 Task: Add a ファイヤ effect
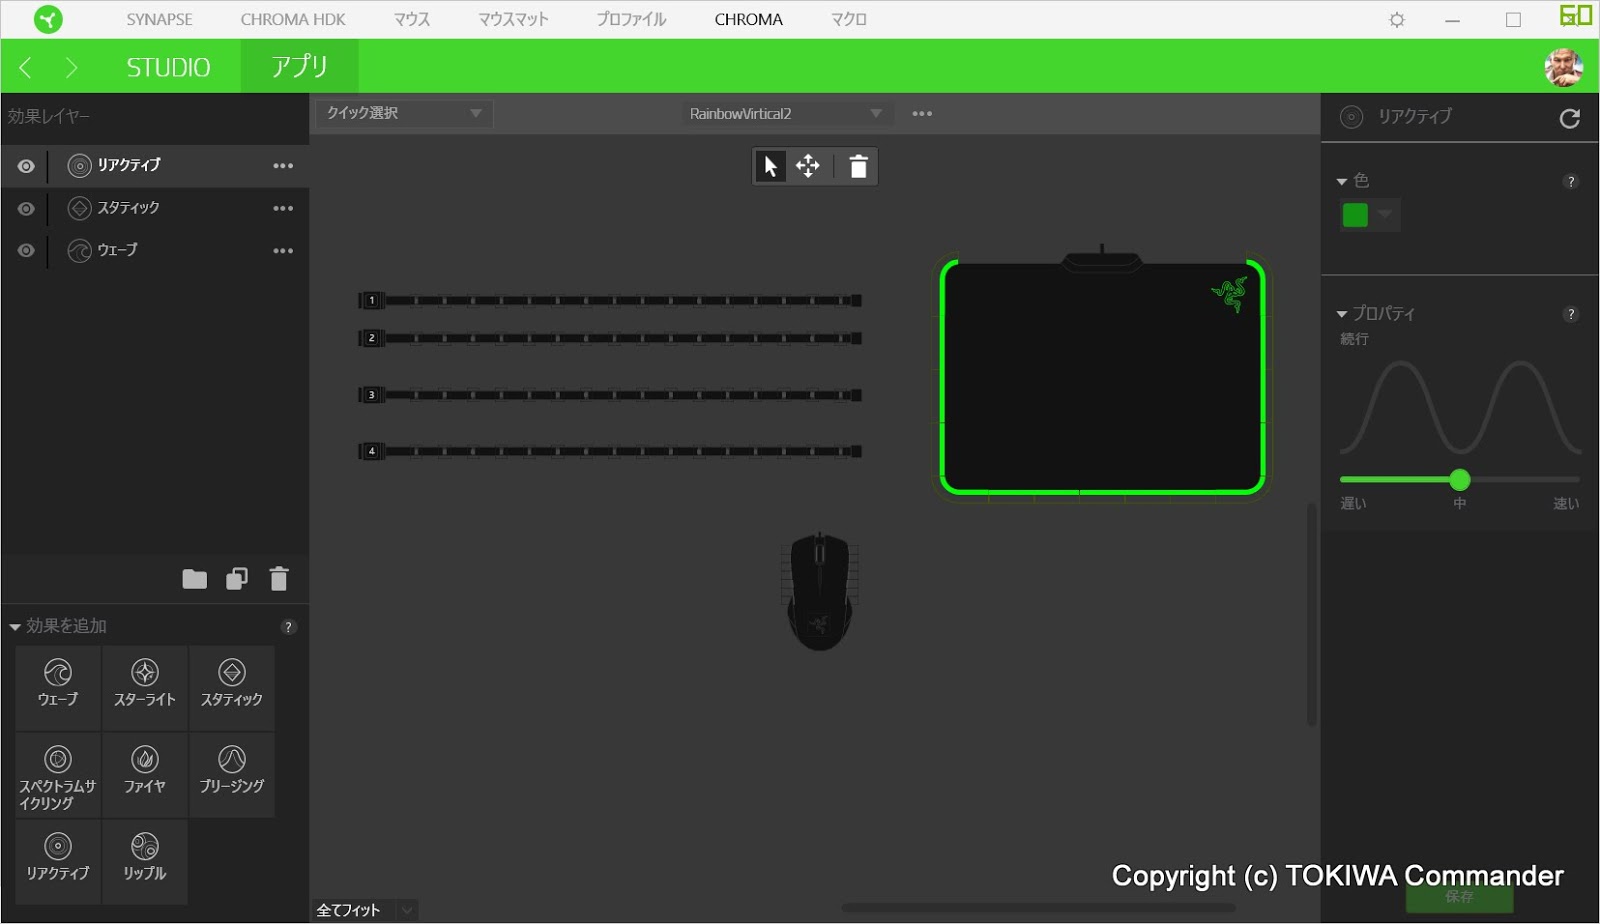coord(144,773)
